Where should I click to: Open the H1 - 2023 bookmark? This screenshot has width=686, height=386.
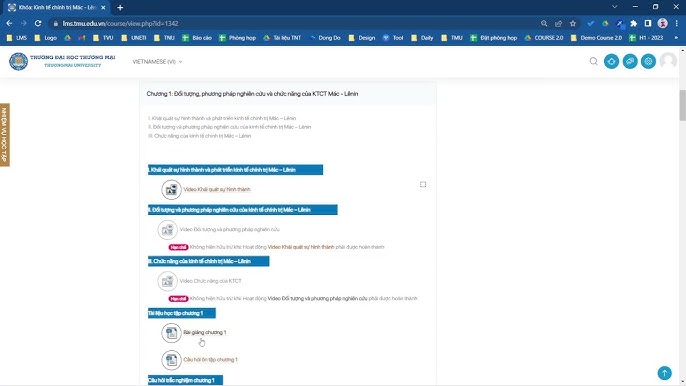(x=646, y=38)
